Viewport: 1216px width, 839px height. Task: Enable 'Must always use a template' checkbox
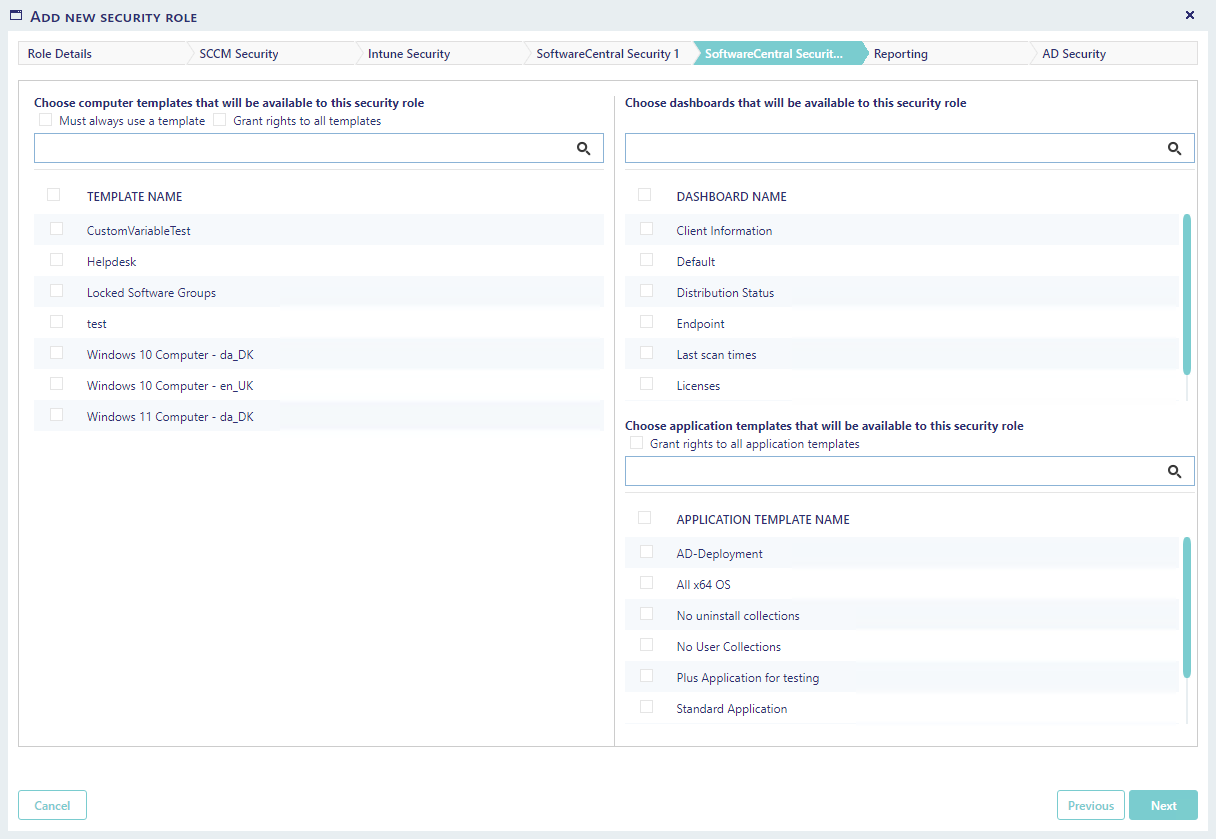46,120
